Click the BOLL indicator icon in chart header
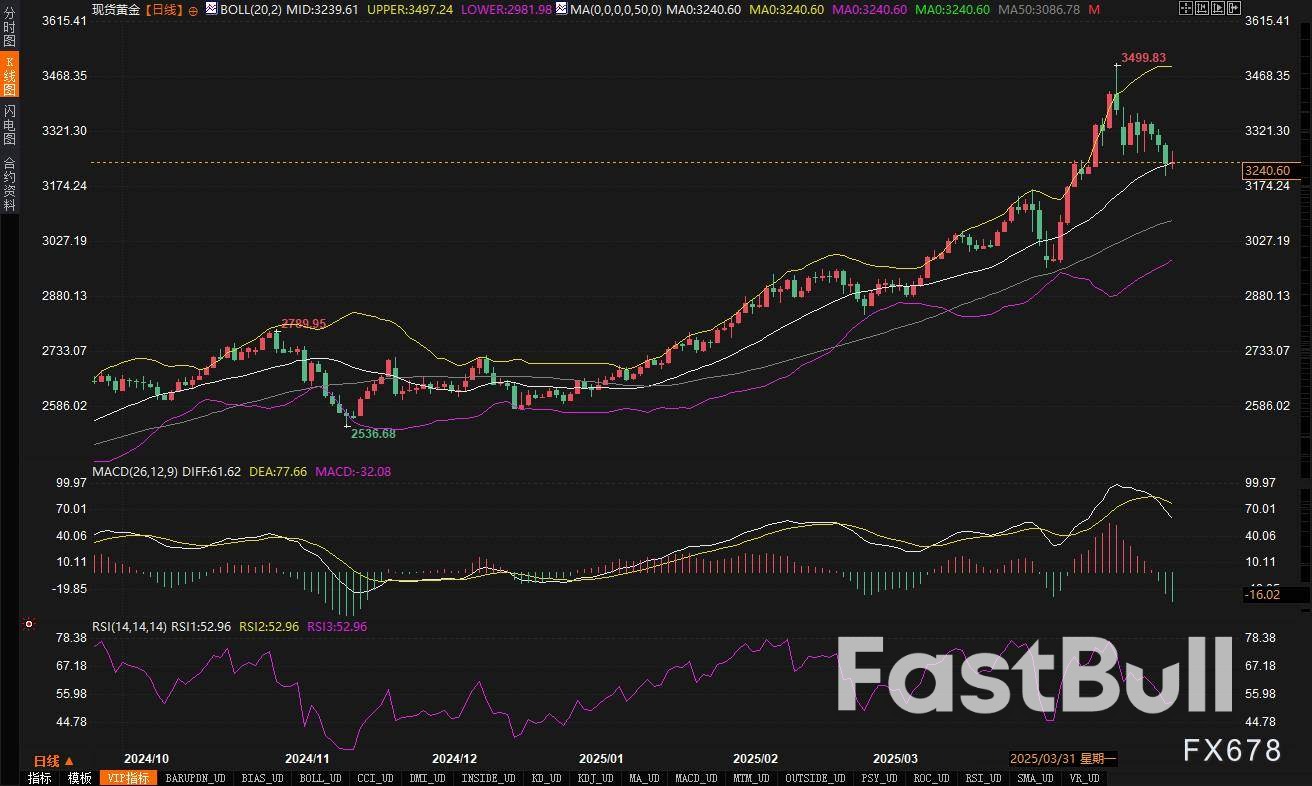1312x786 pixels. (x=210, y=9)
